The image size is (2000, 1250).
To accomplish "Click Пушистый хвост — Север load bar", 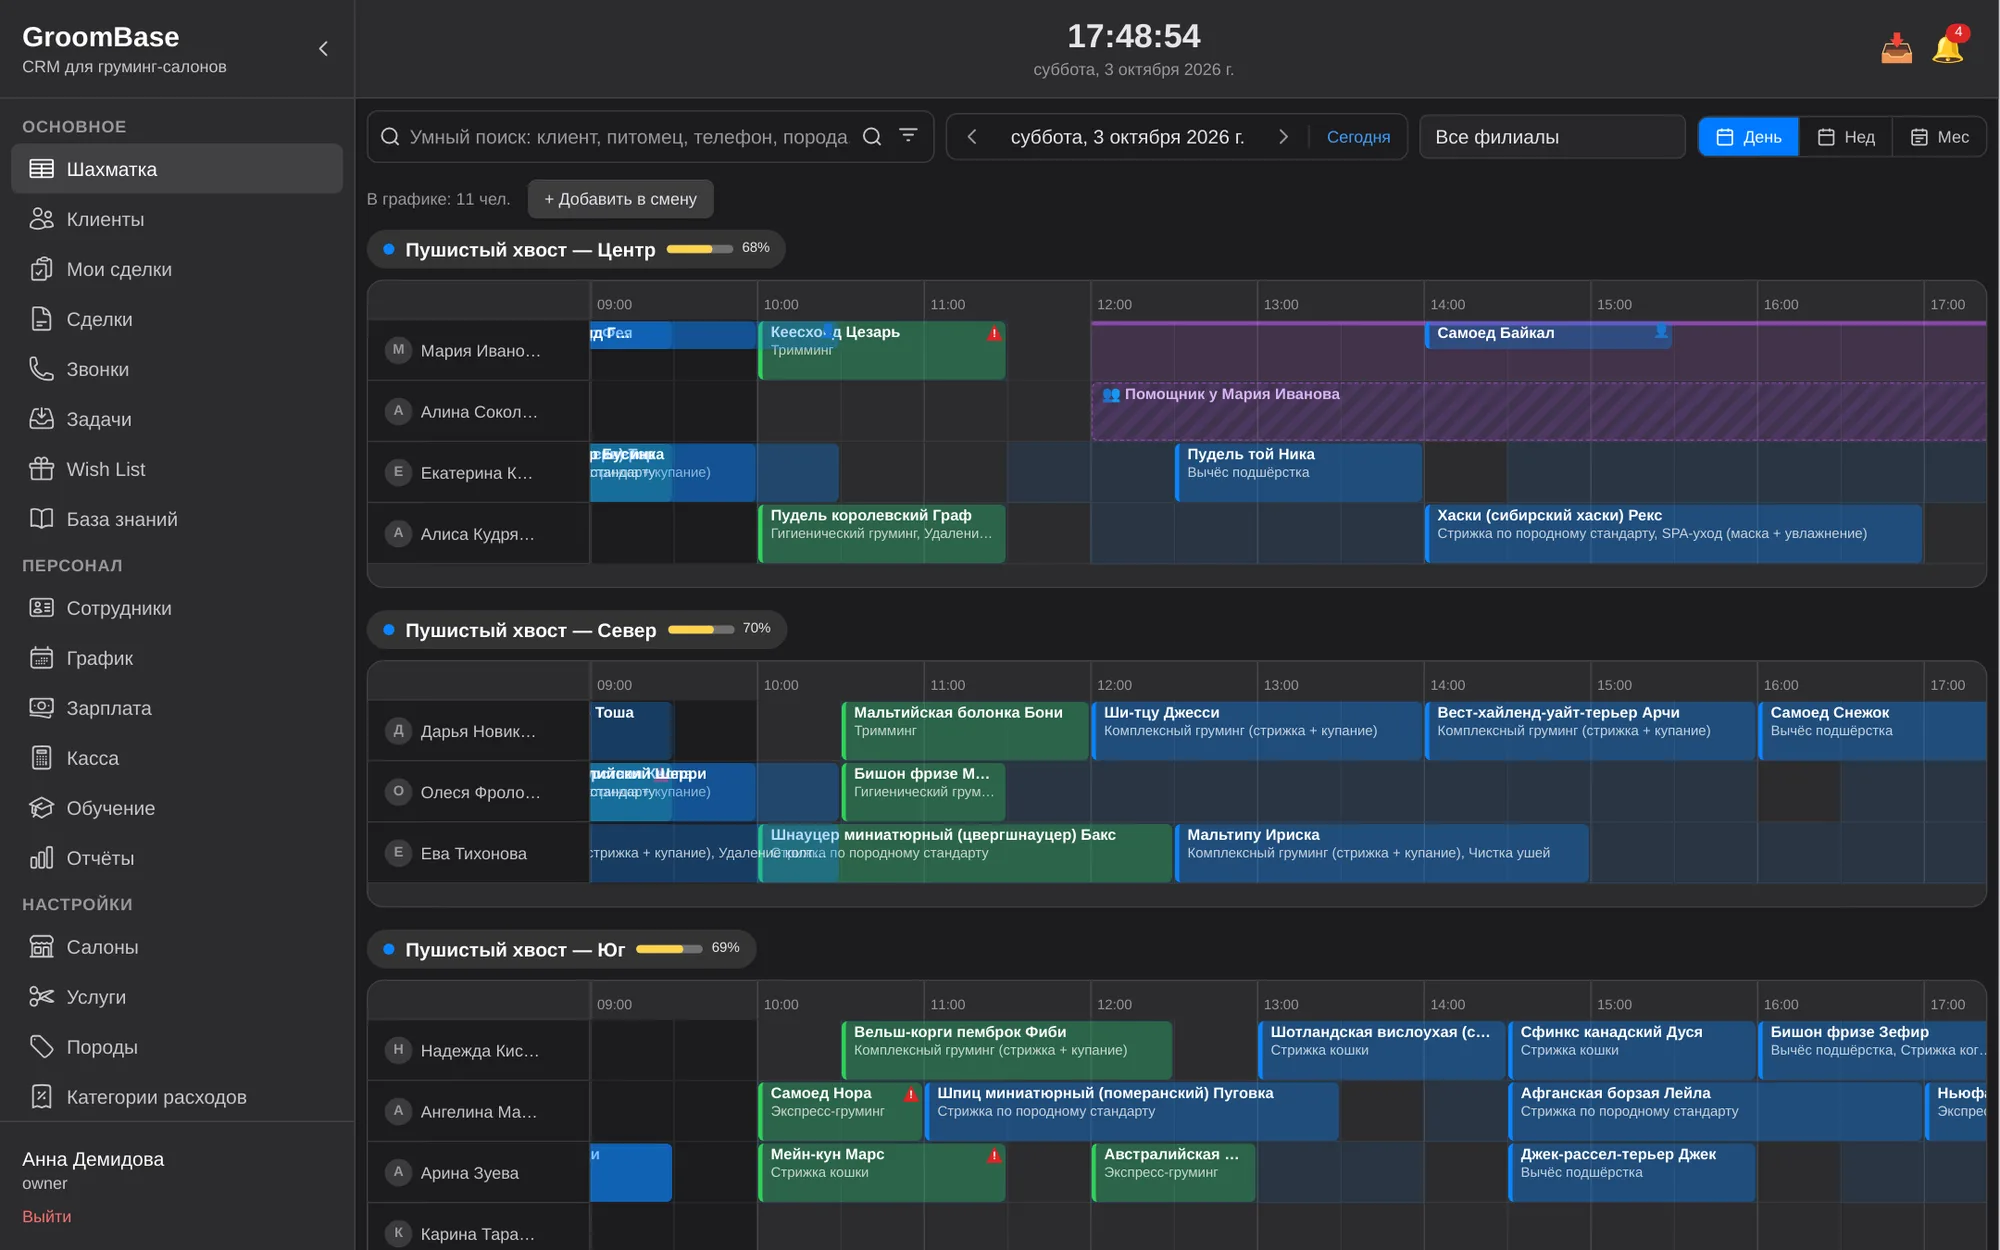I will point(701,629).
